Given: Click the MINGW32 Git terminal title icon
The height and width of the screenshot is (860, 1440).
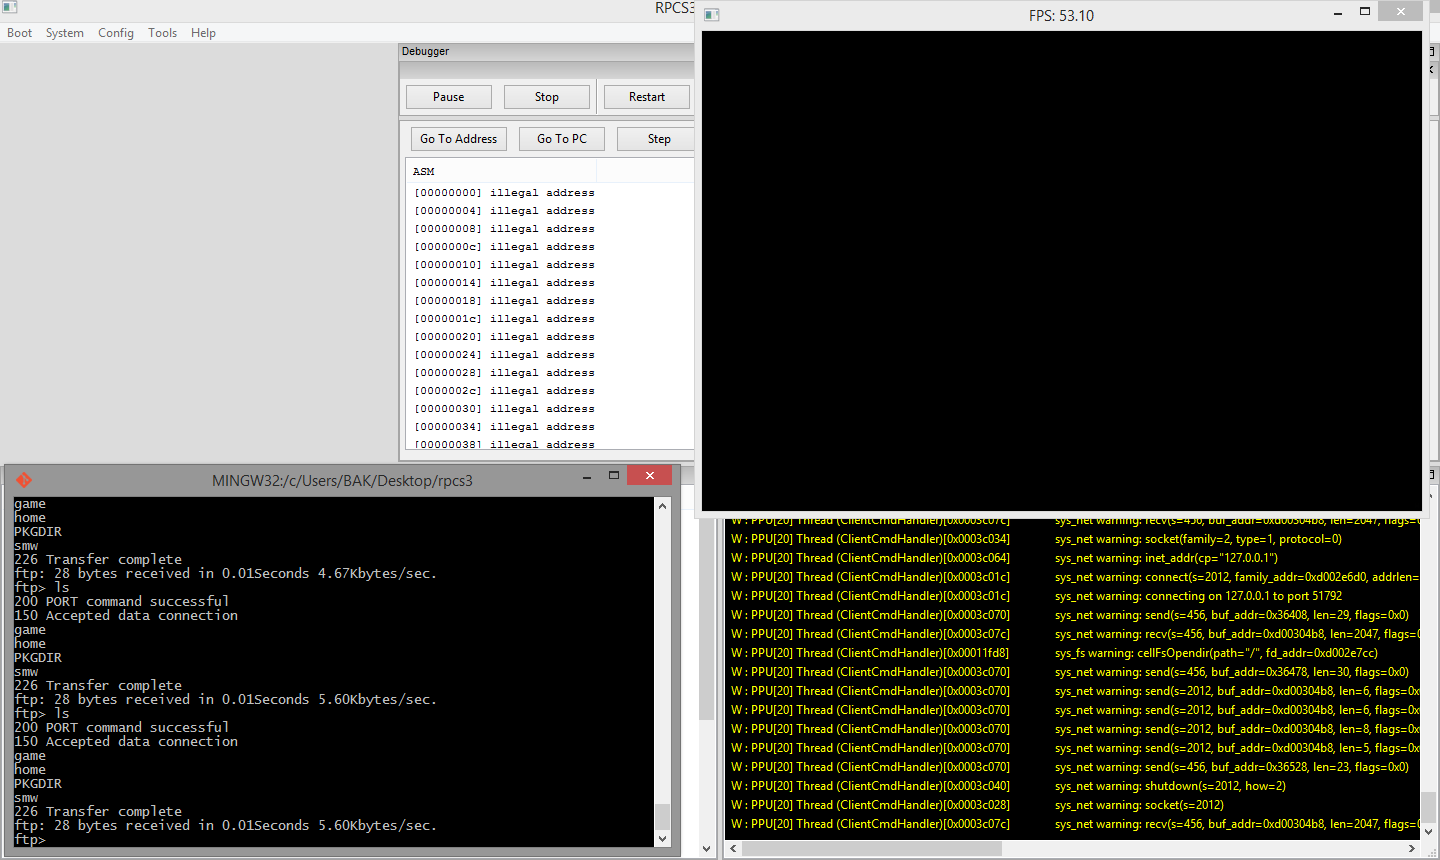Looking at the screenshot, I should [24, 480].
